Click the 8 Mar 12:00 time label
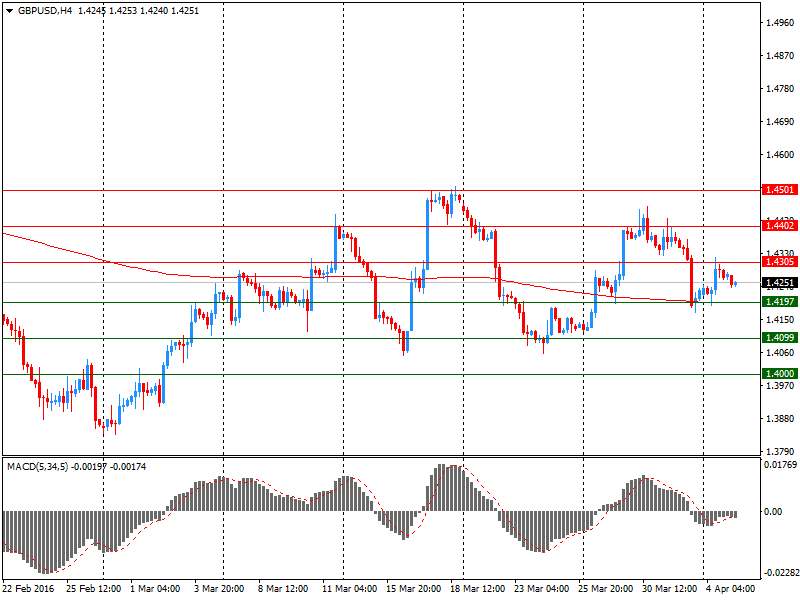 [x=283, y=588]
